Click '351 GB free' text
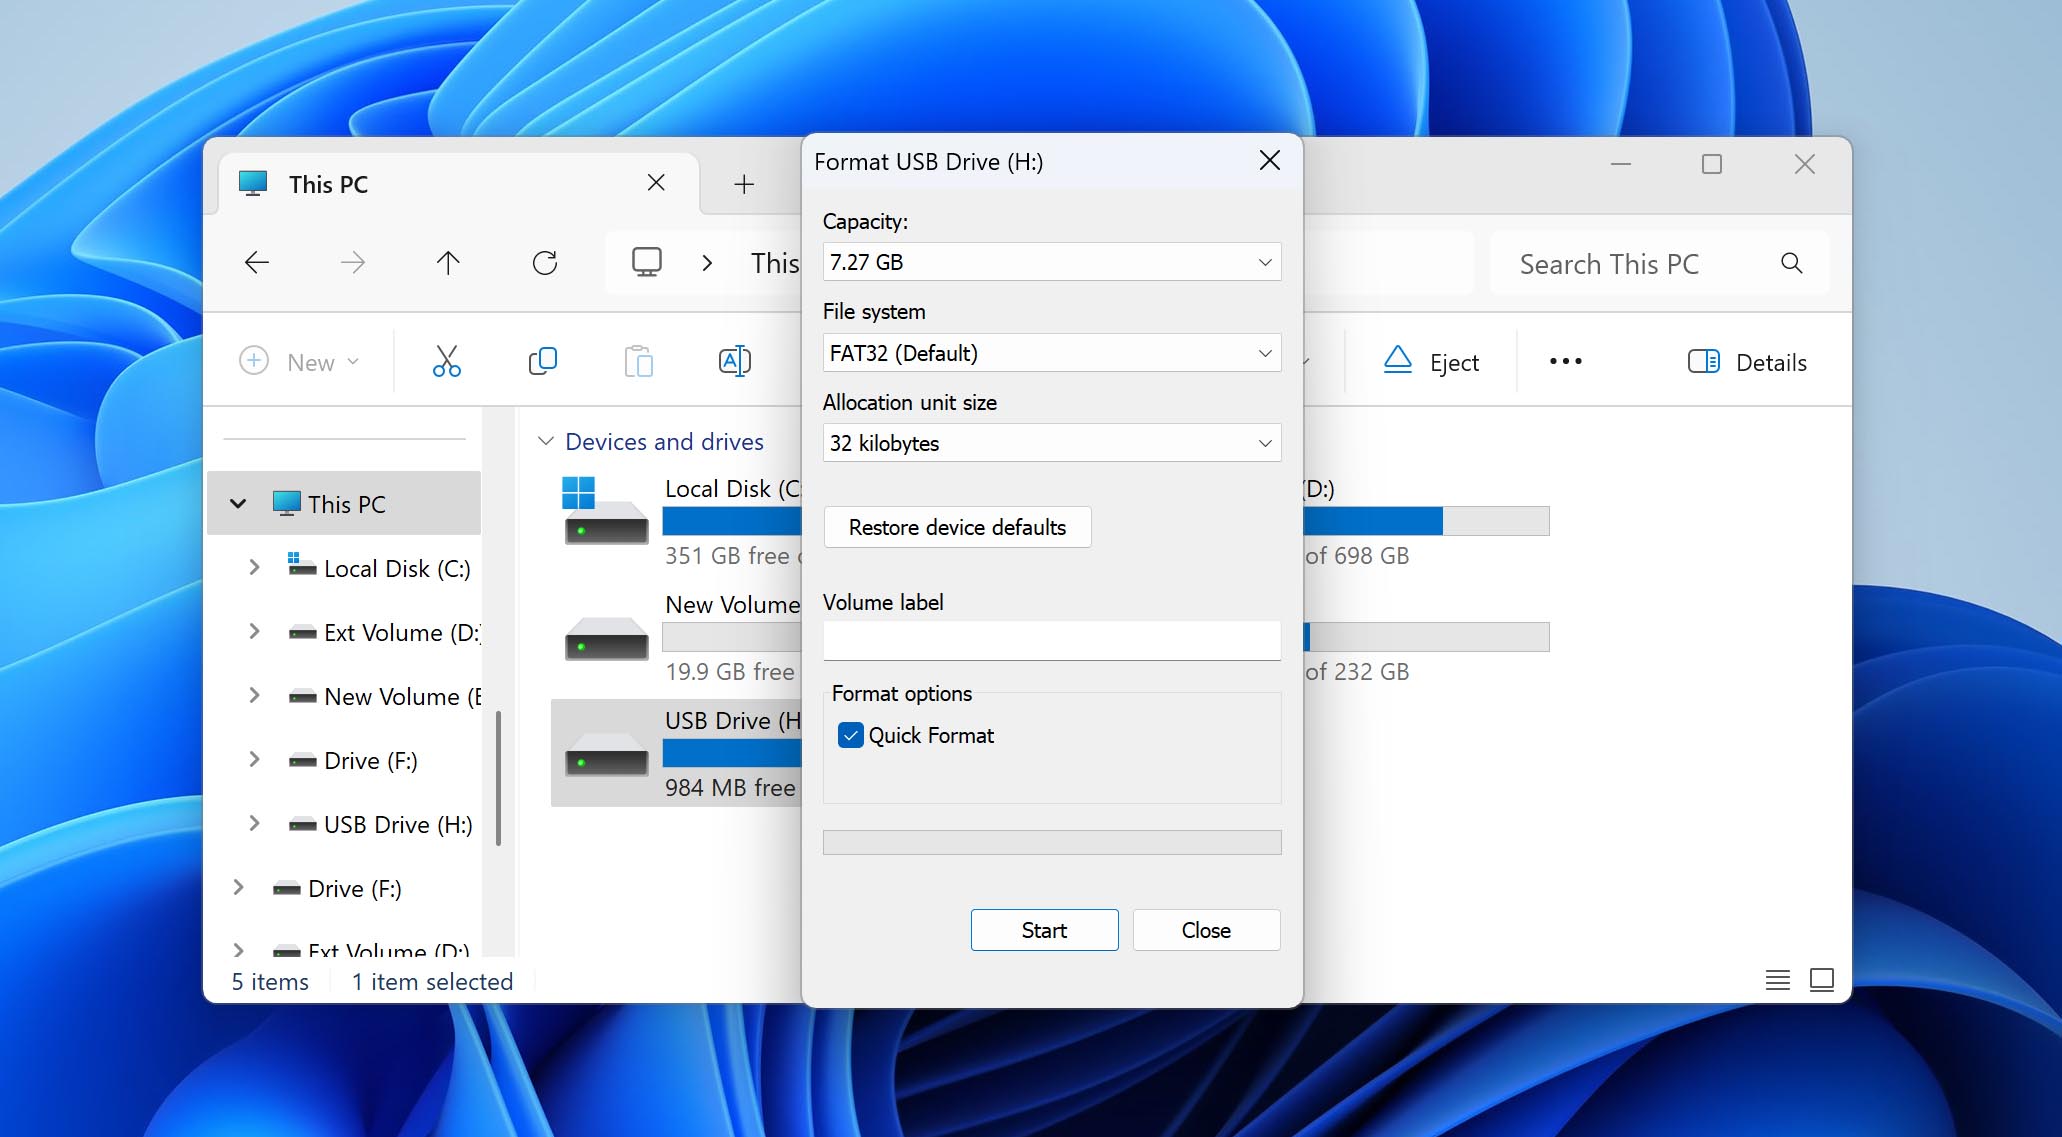Viewport: 2062px width, 1137px height. [x=727, y=555]
